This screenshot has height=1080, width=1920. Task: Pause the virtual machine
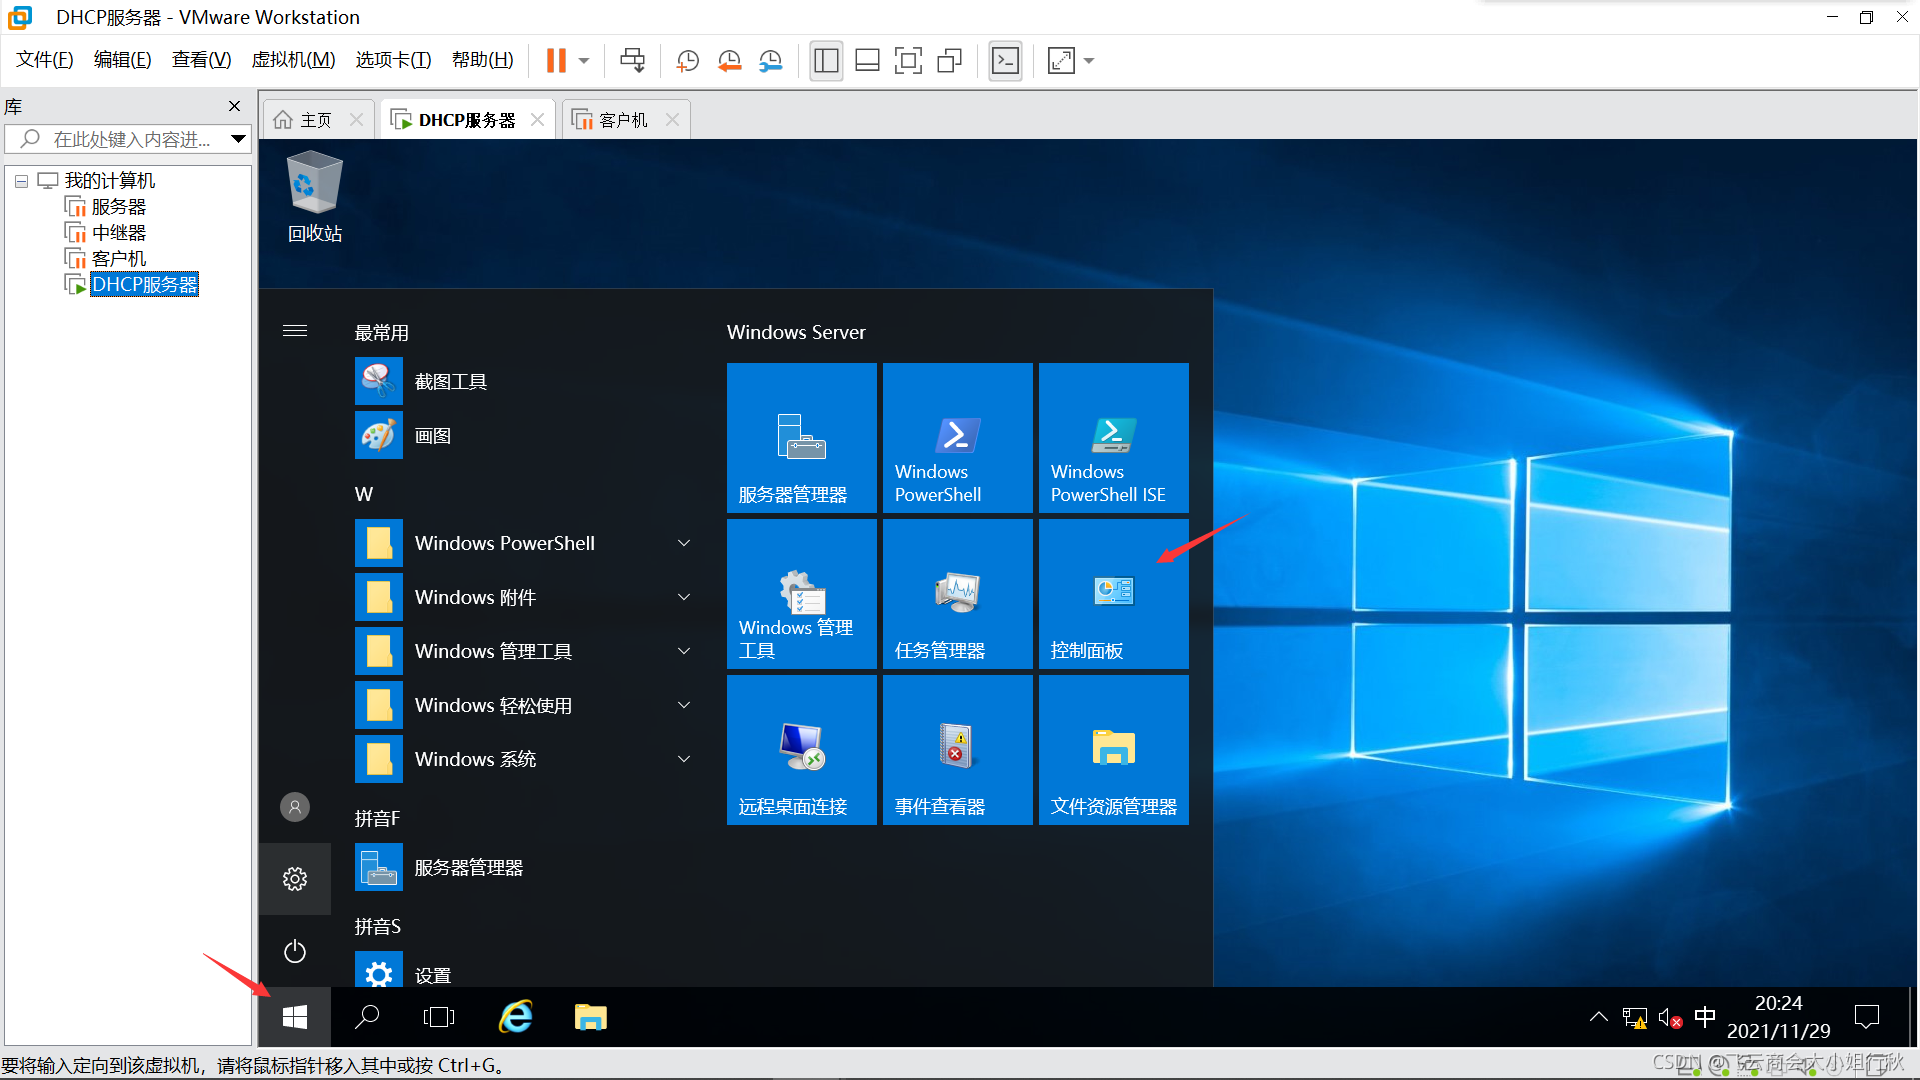point(556,61)
